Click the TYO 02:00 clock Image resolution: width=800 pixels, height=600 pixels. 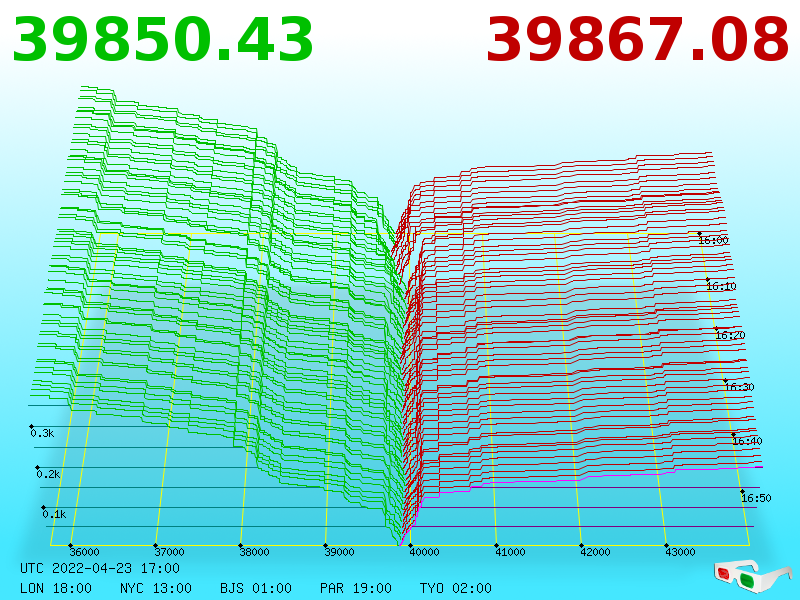coord(456,588)
